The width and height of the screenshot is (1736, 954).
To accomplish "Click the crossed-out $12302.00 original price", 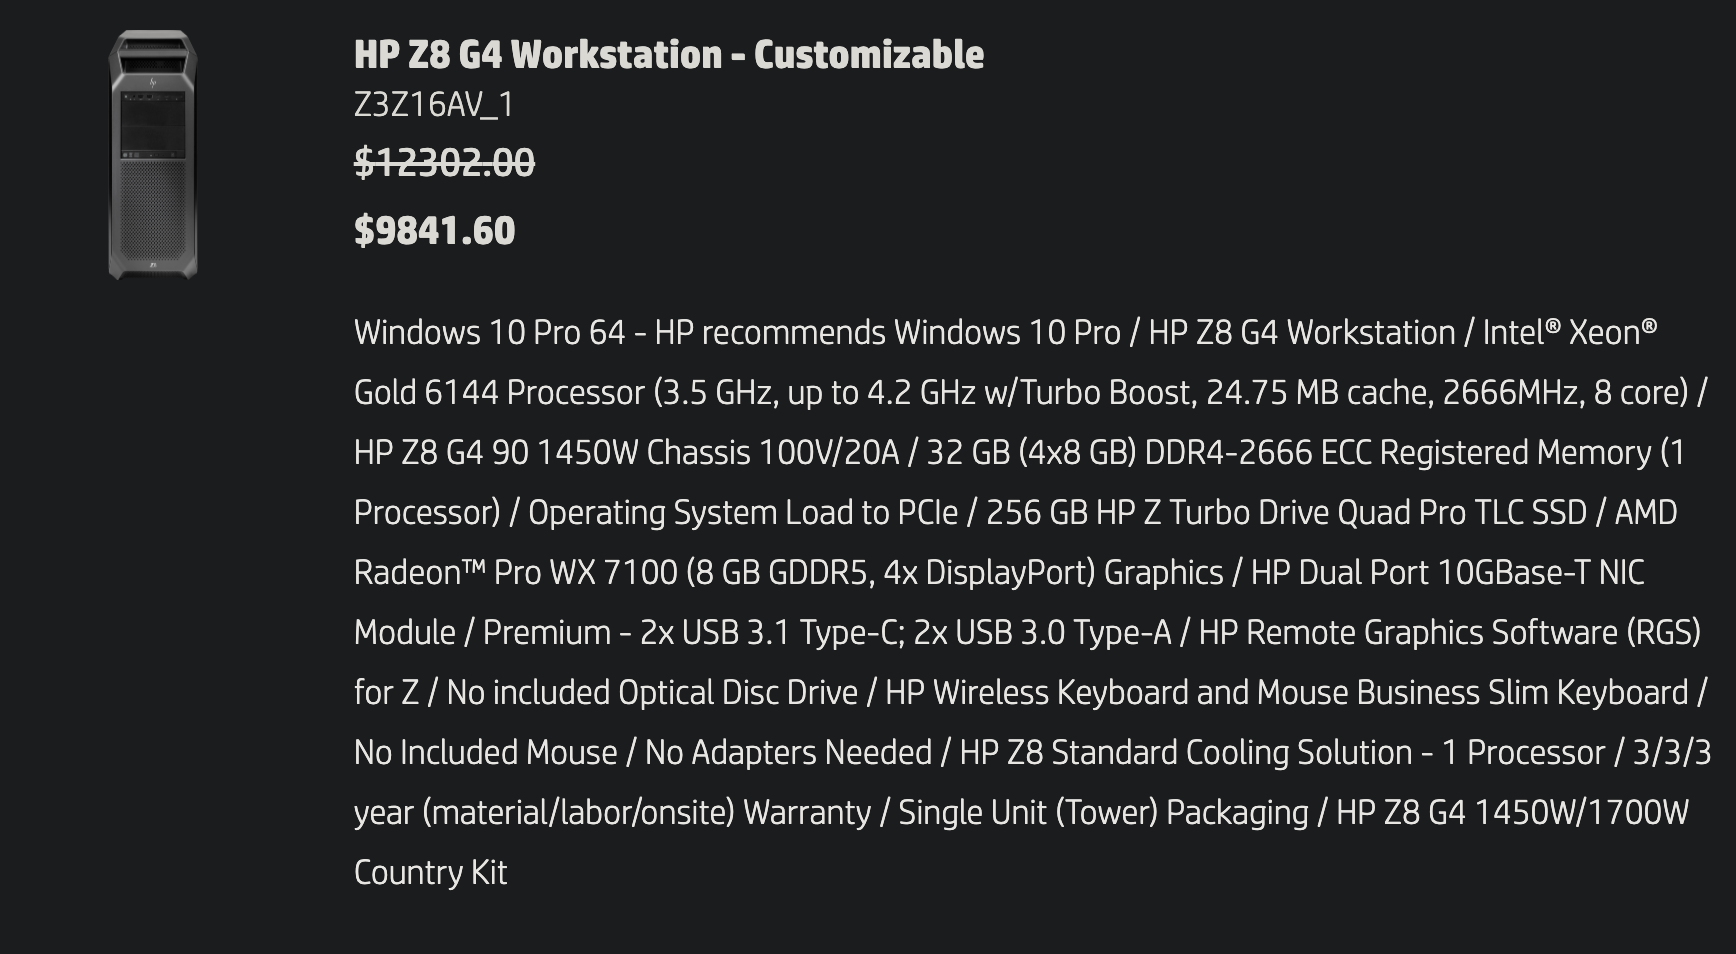I will tap(444, 162).
